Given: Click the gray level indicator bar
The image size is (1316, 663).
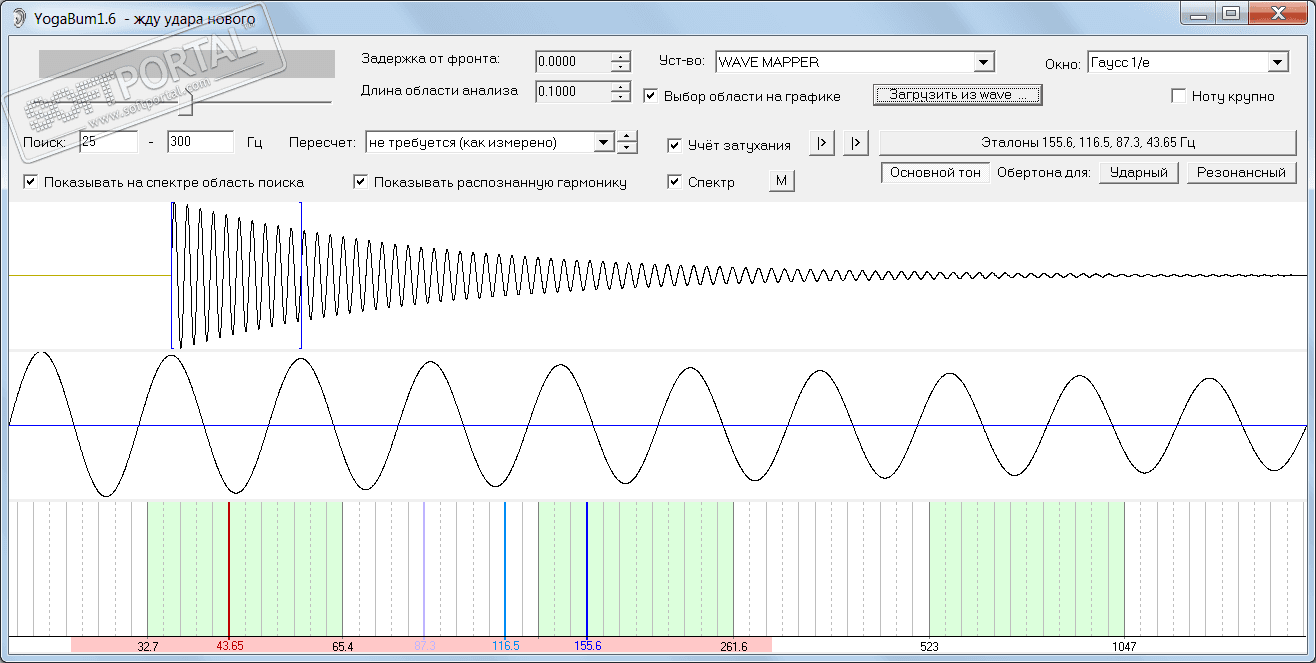Looking at the screenshot, I should tap(186, 63).
